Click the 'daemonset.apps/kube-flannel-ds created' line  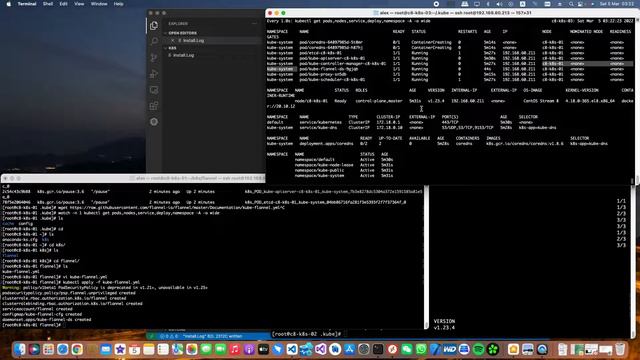tap(47, 320)
